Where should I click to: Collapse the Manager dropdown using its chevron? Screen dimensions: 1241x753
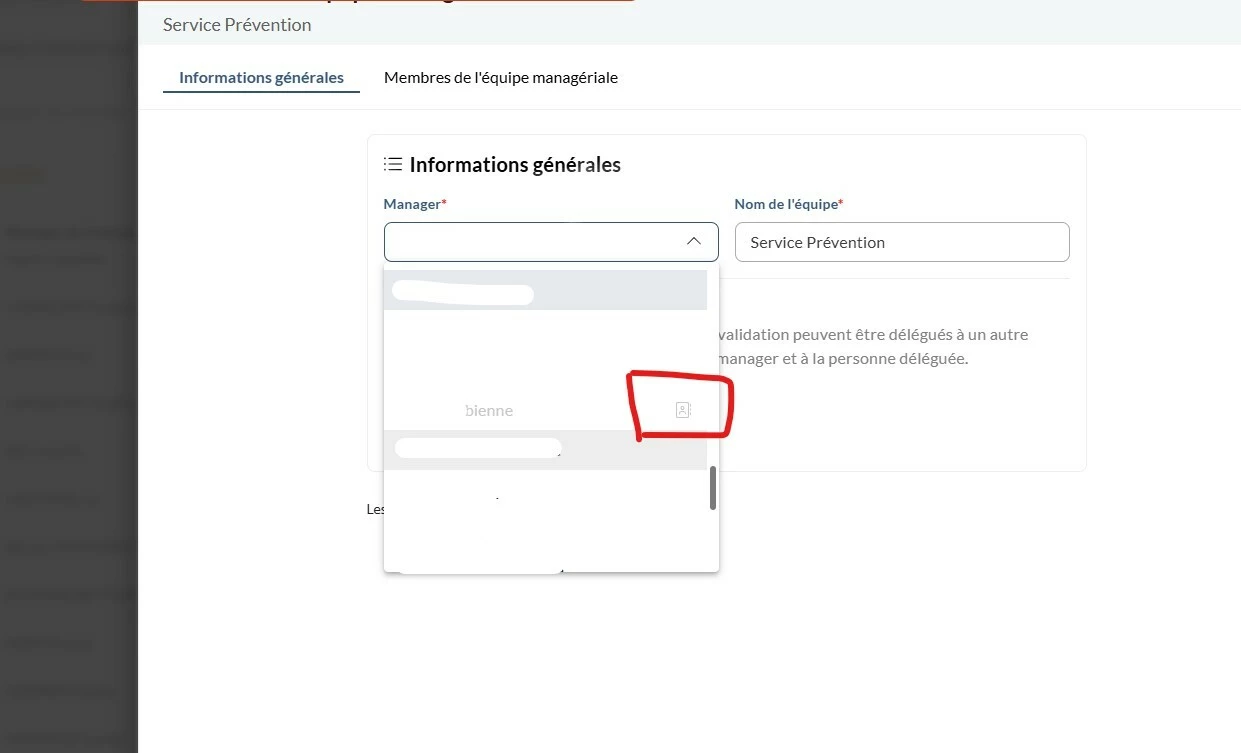point(694,242)
